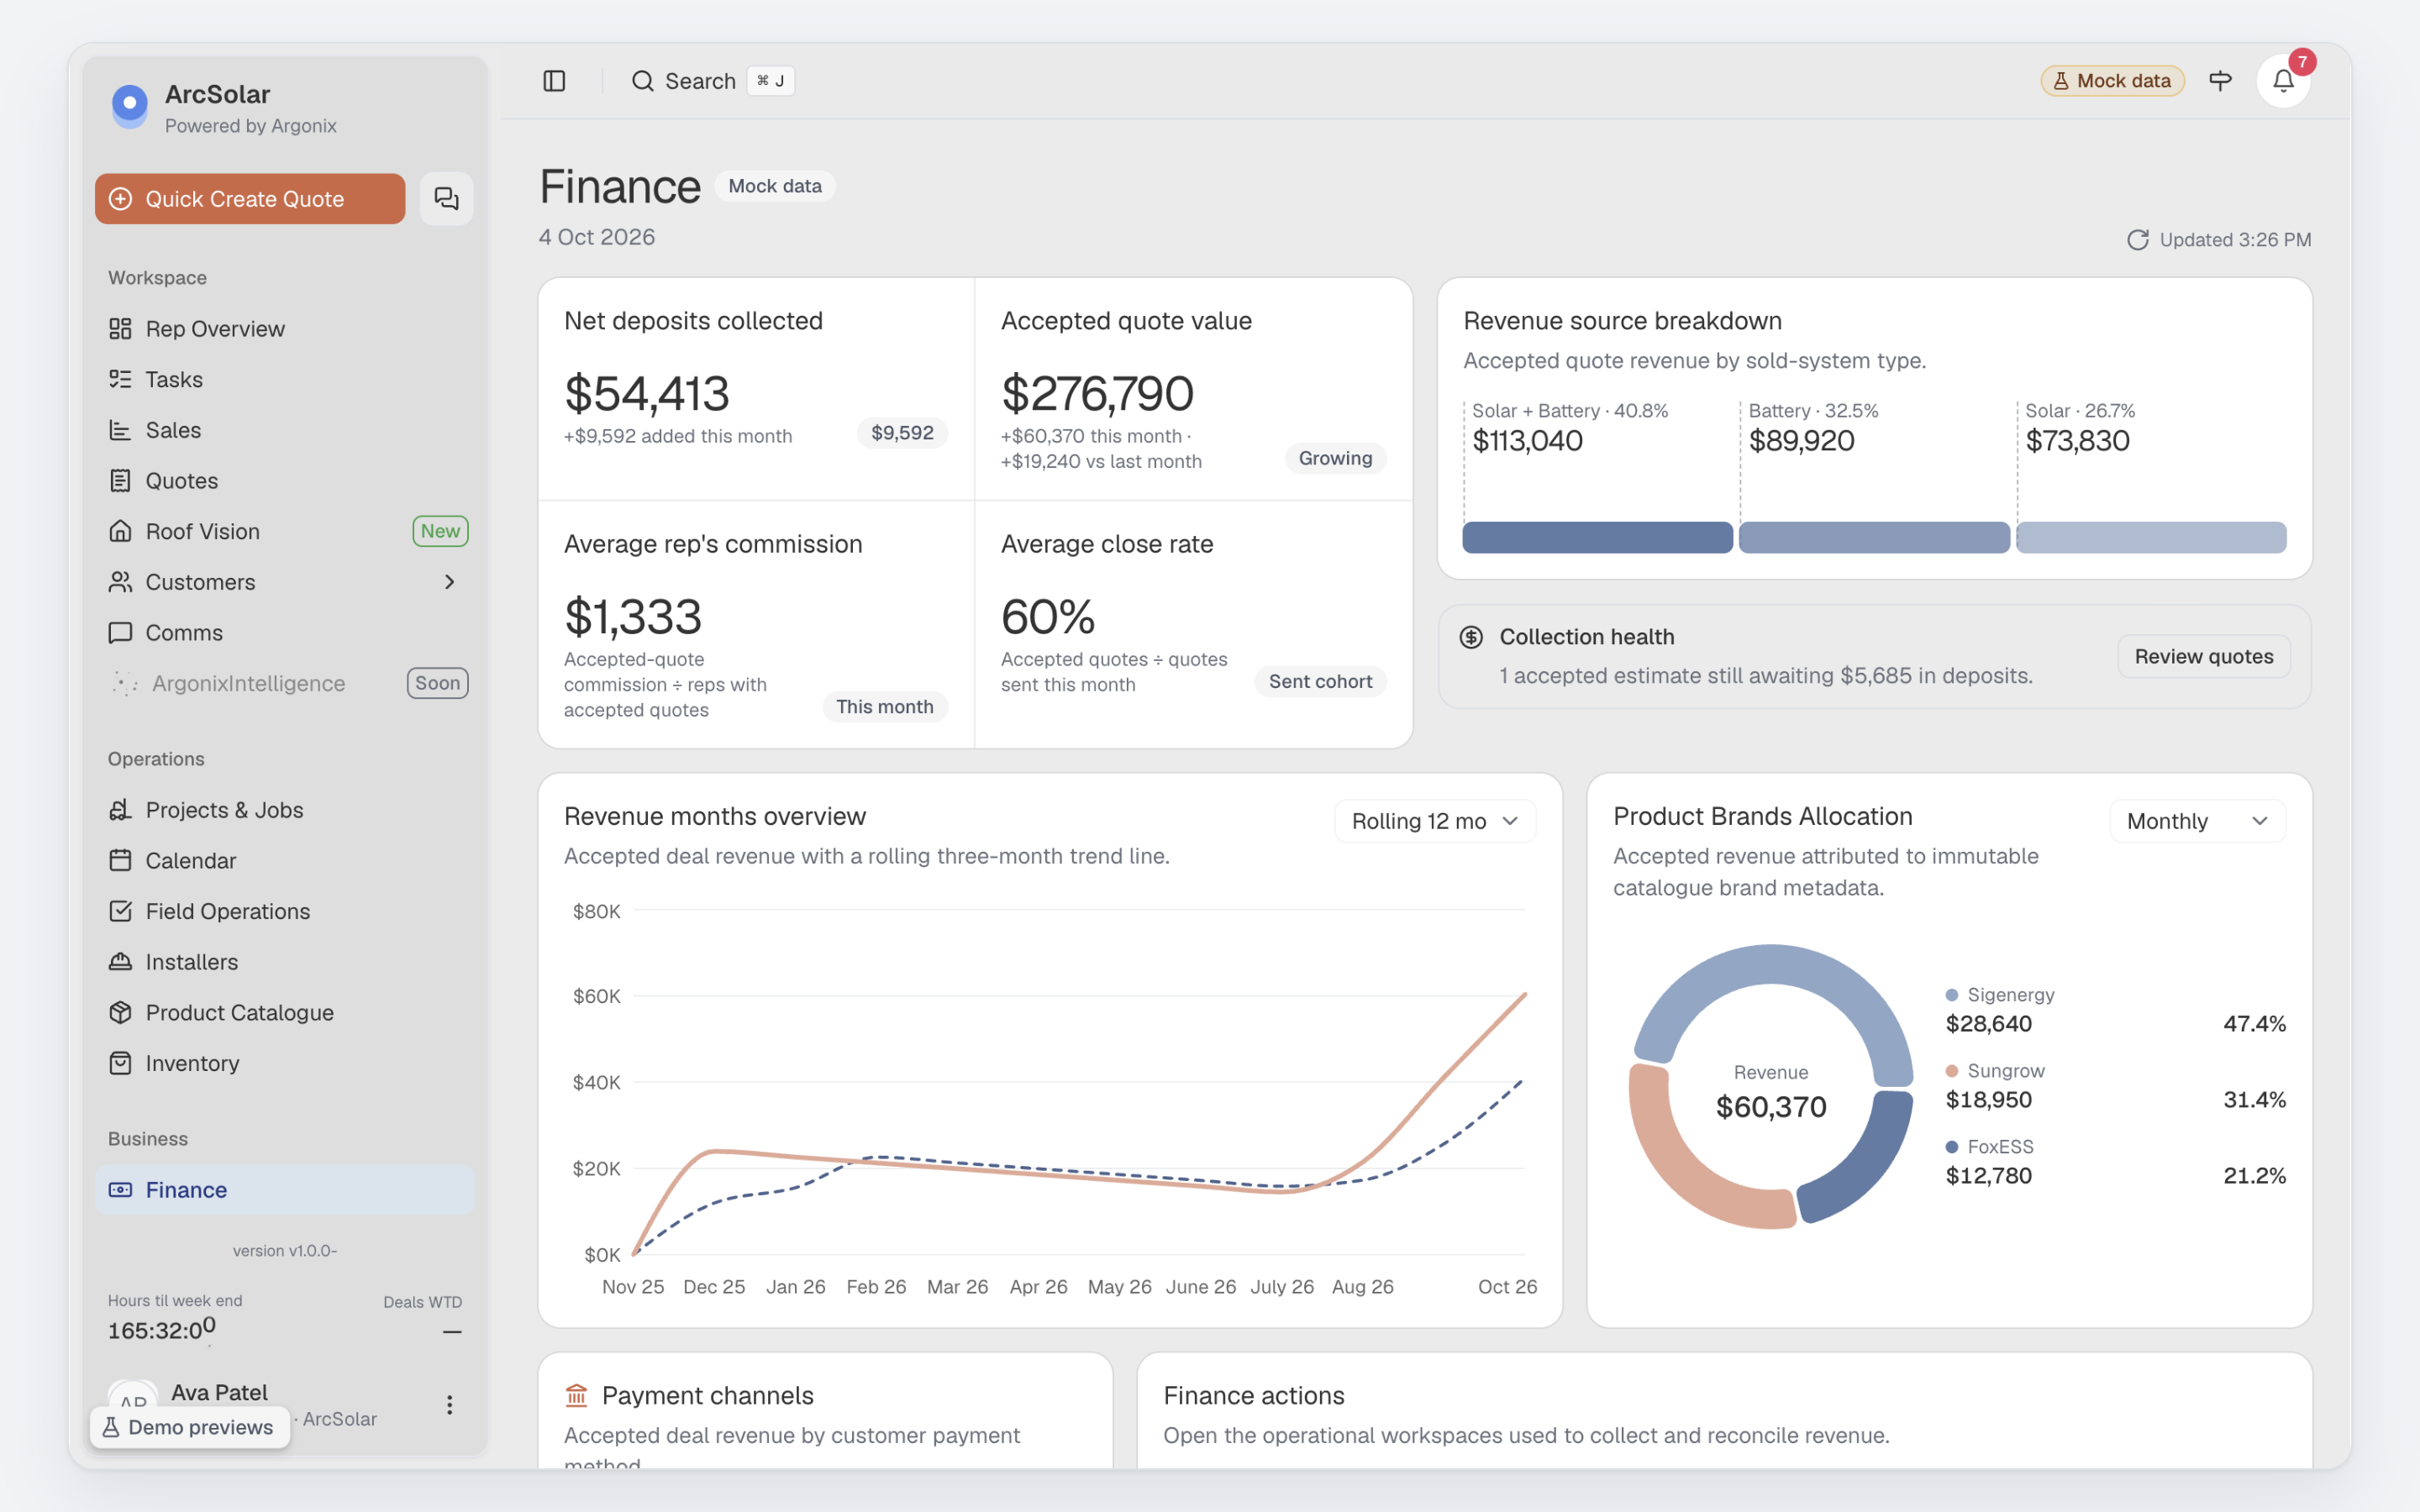Click the refresh icon next to Updated time
The width and height of the screenshot is (2420, 1512).
pyautogui.click(x=2137, y=240)
